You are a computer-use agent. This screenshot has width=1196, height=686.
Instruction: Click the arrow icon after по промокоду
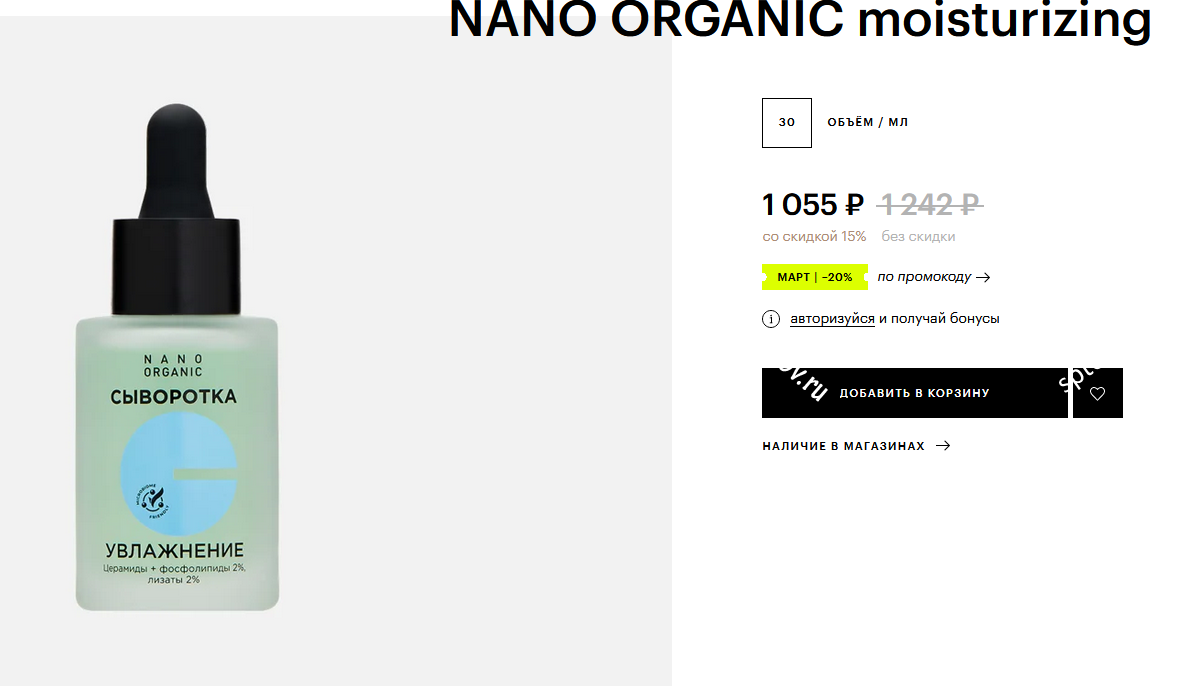point(983,277)
